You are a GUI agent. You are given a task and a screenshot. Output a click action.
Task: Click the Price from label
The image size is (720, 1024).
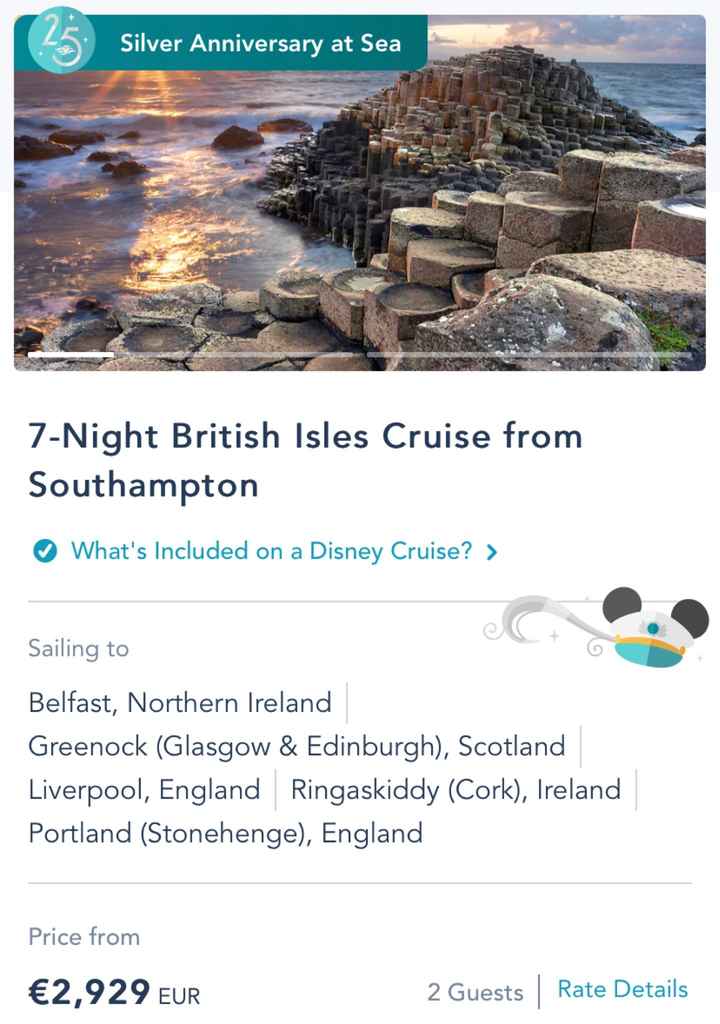pyautogui.click(x=84, y=937)
